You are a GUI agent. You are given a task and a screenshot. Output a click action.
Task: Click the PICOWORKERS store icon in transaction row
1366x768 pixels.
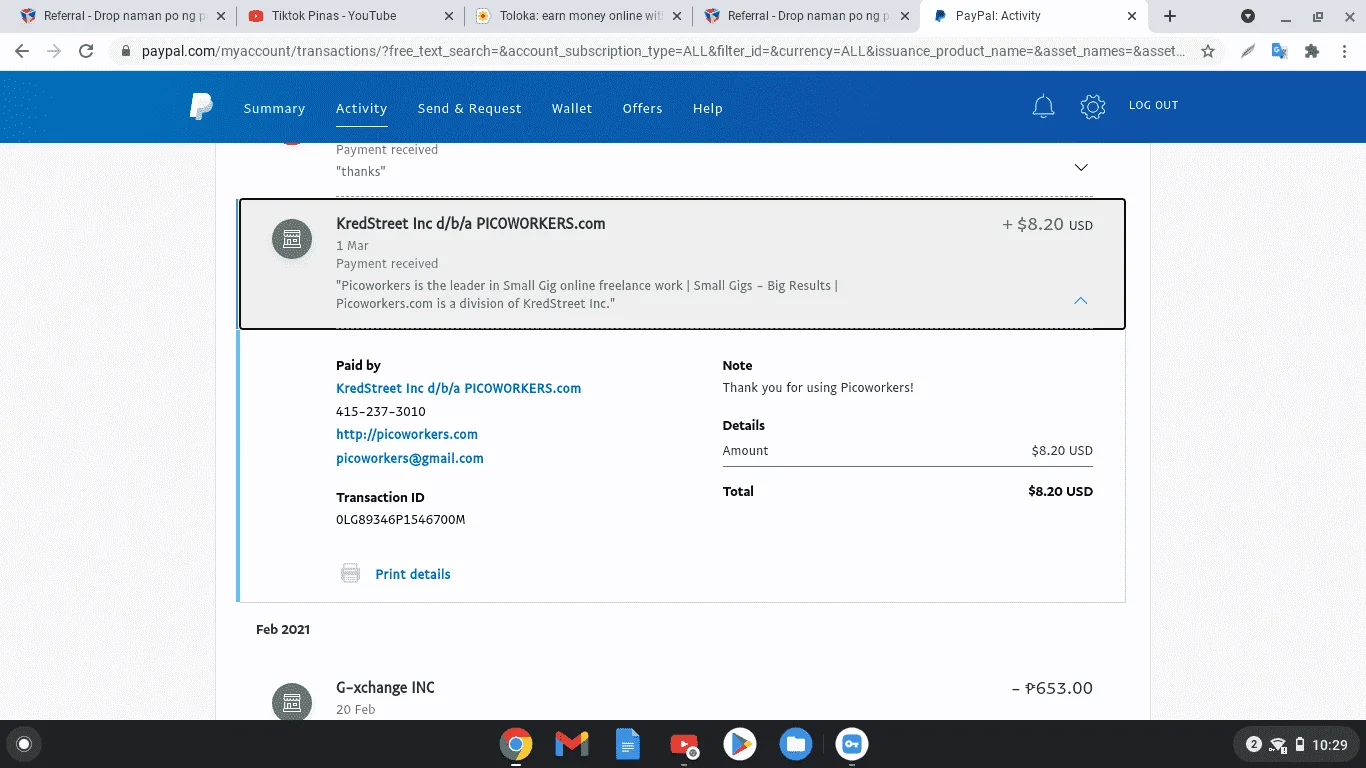(292, 239)
